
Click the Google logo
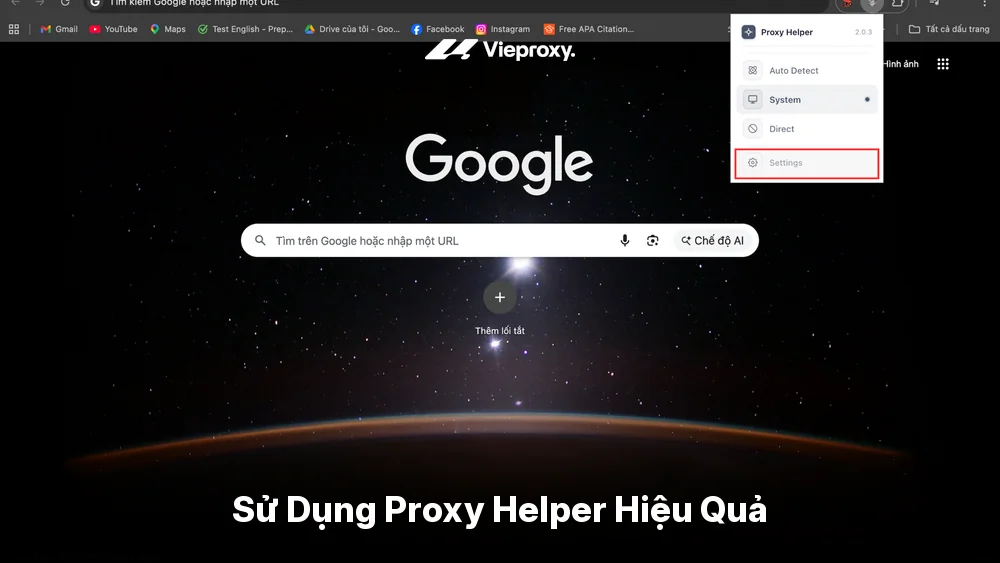coord(499,163)
